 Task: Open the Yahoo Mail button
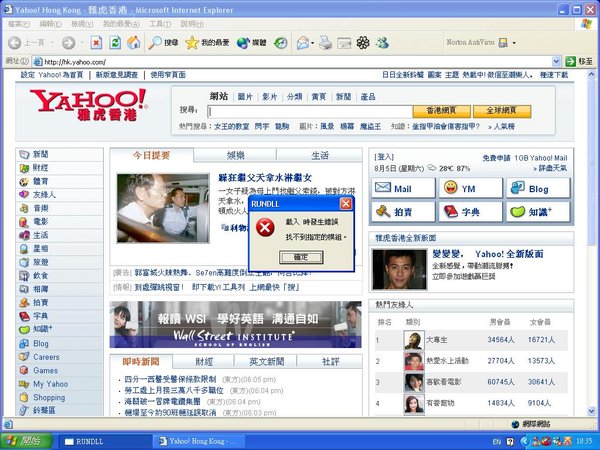point(403,188)
